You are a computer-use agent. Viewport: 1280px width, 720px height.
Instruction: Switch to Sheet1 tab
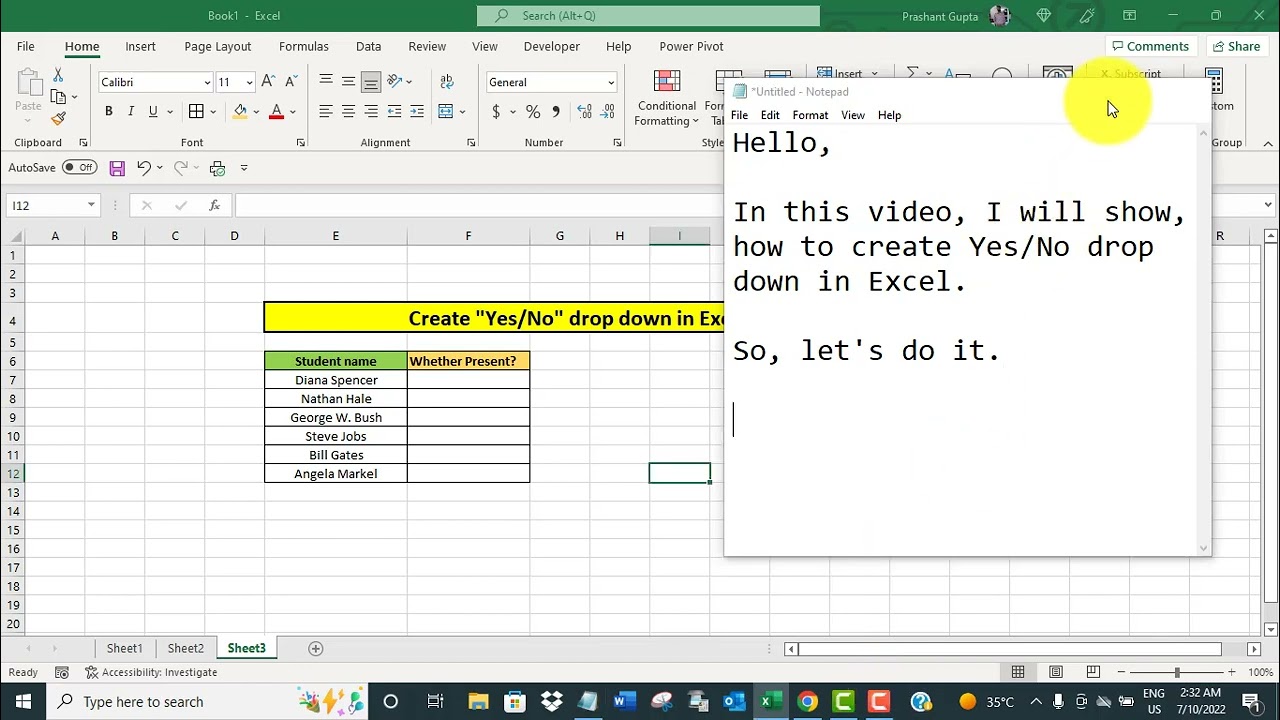[x=125, y=648]
